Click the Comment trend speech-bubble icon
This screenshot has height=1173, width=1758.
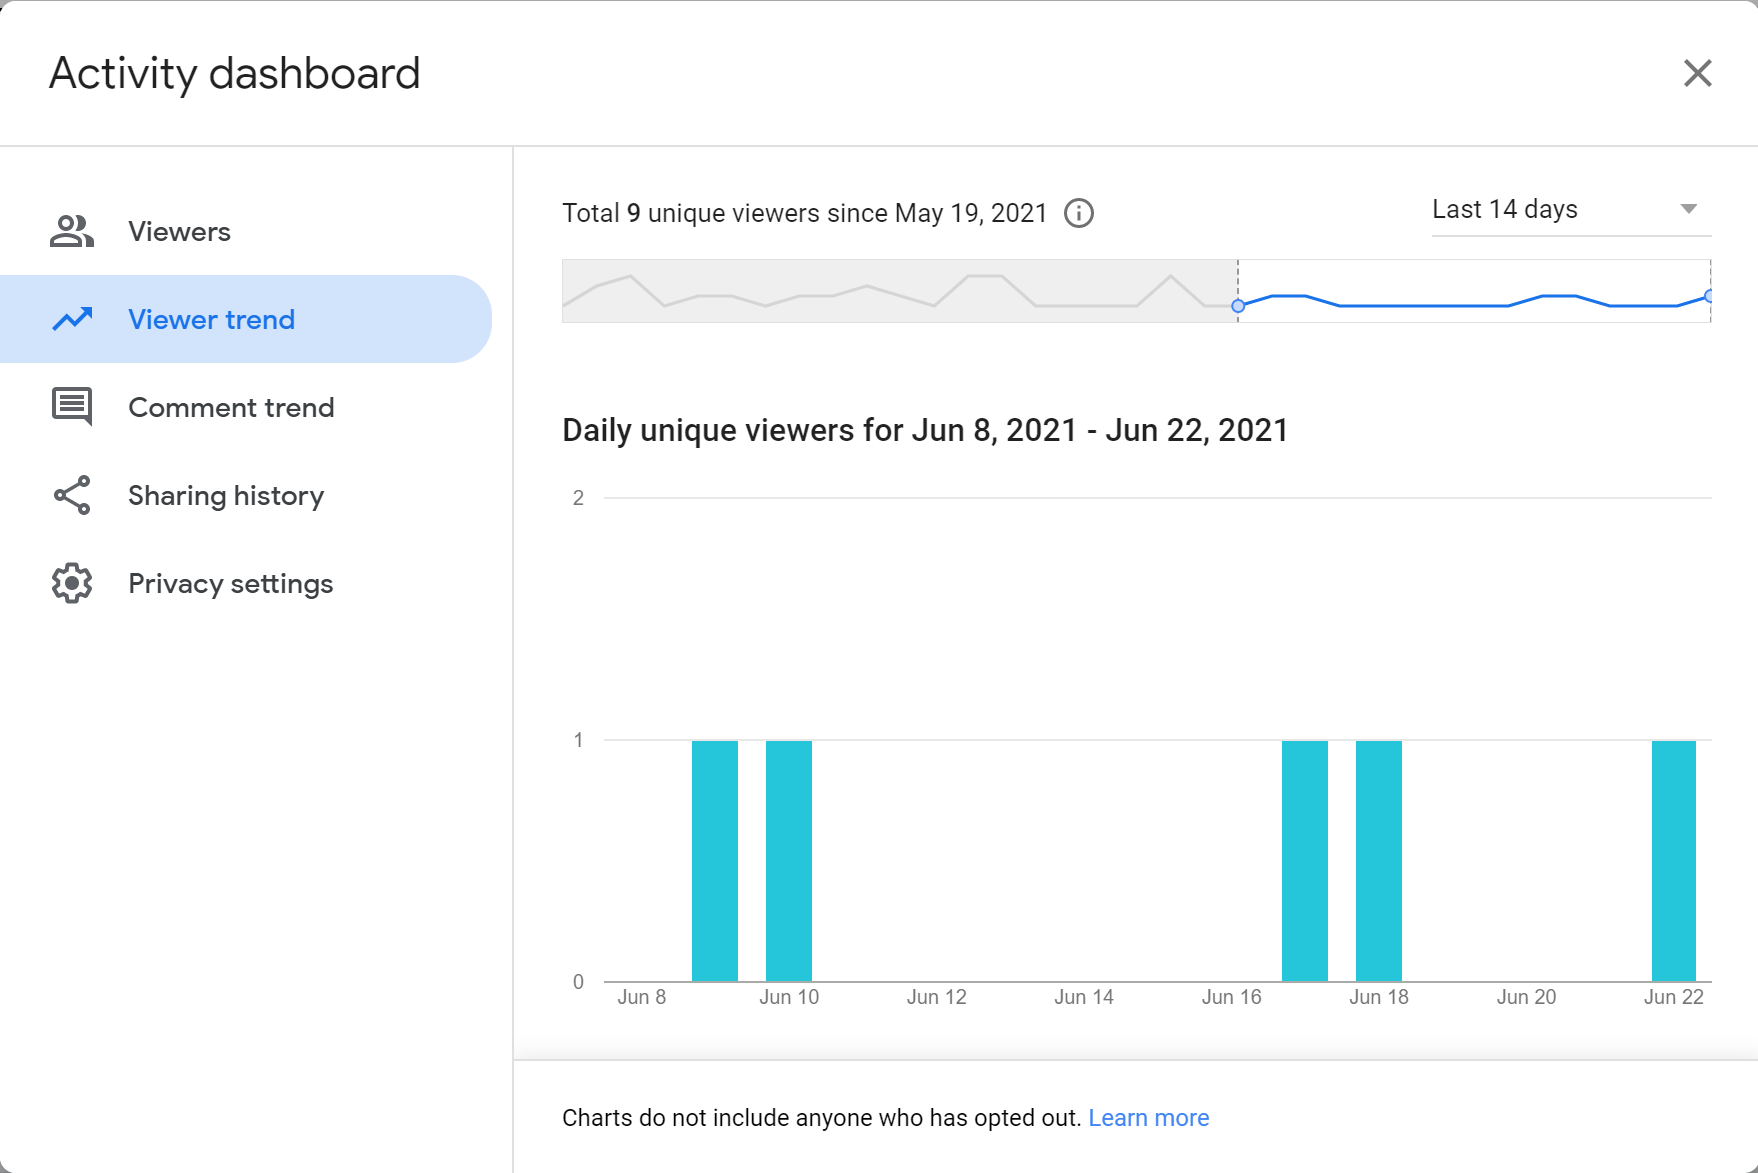click(72, 407)
